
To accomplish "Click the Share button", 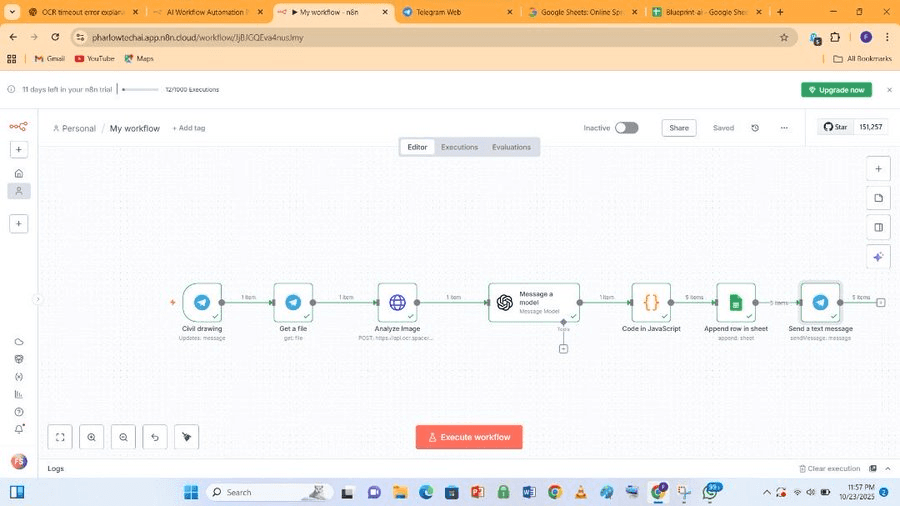I will (679, 128).
